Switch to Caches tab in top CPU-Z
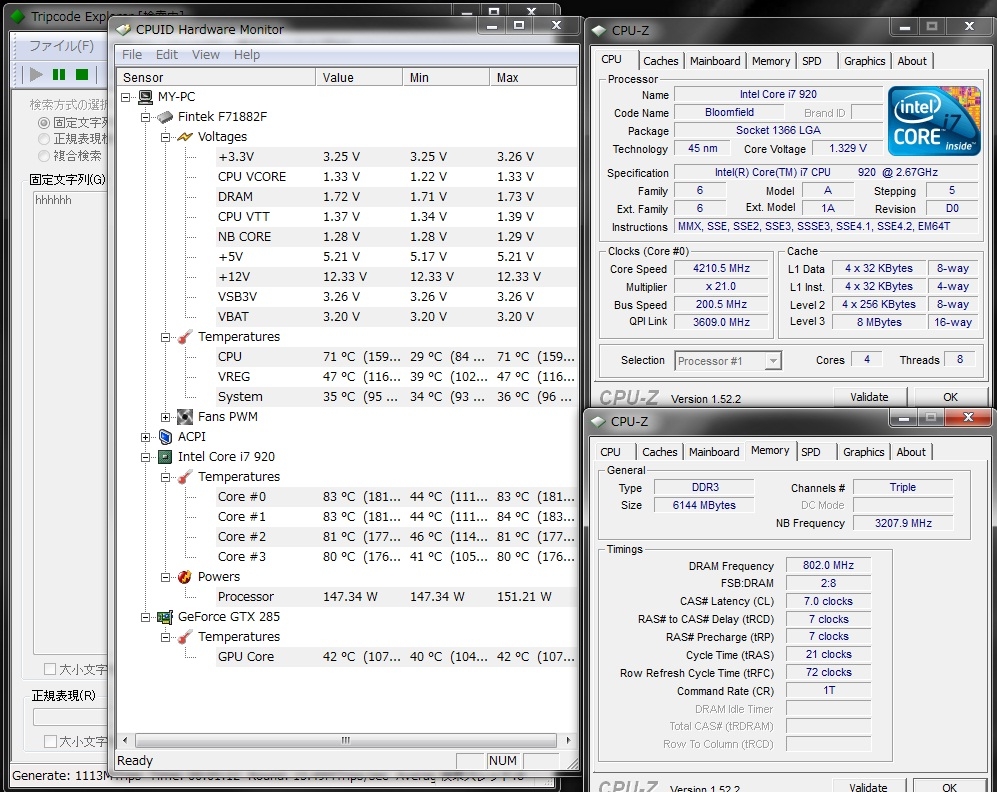The image size is (997, 792). pyautogui.click(x=661, y=61)
